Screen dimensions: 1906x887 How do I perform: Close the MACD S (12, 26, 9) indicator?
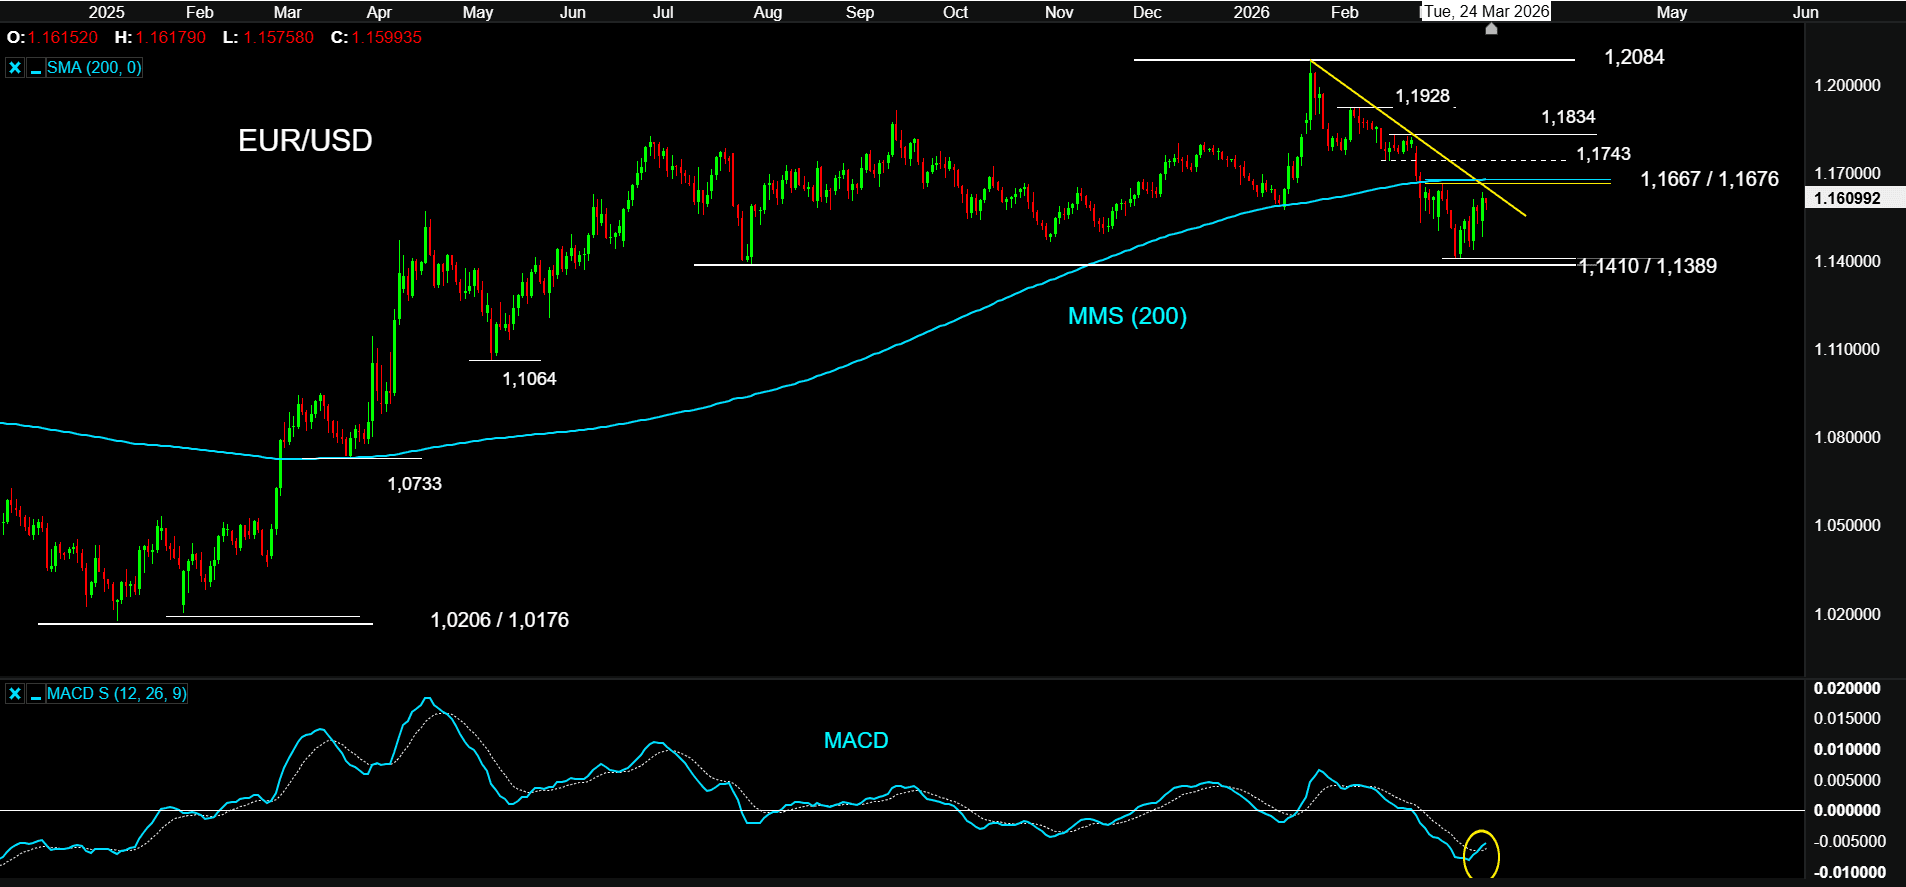click(15, 694)
